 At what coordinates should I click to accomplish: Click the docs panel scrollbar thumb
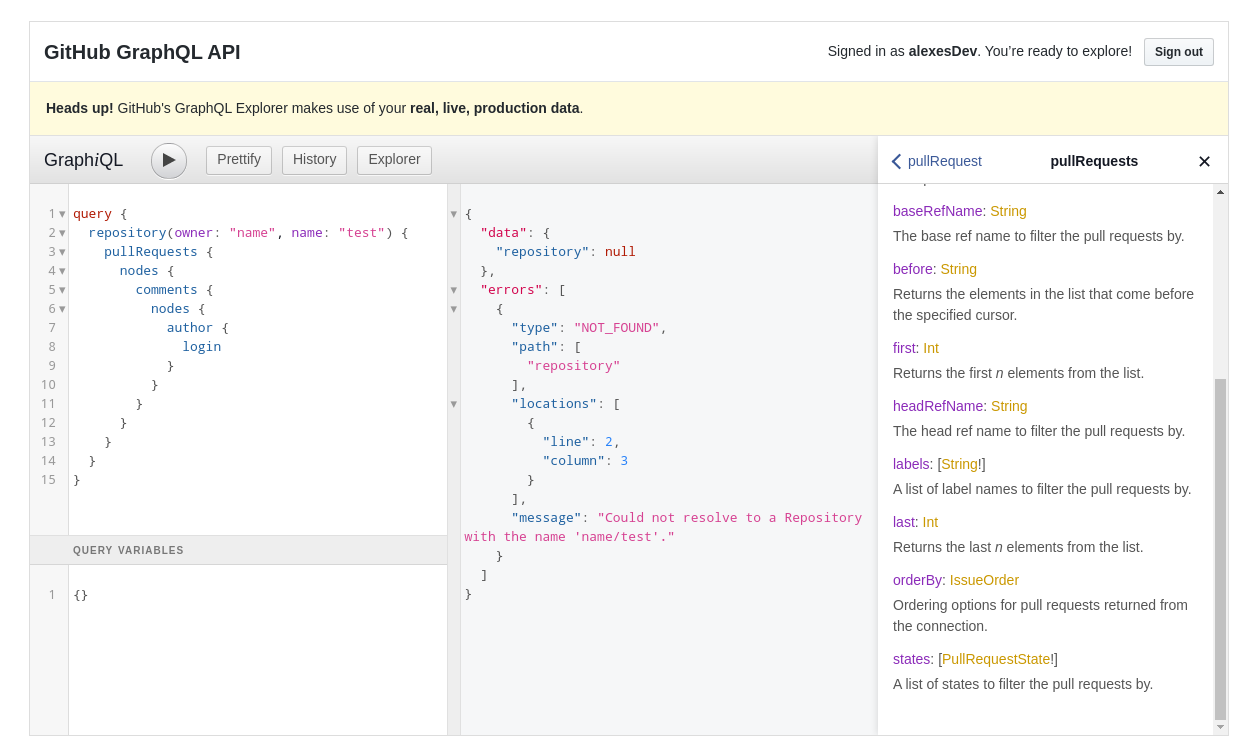(x=1220, y=549)
